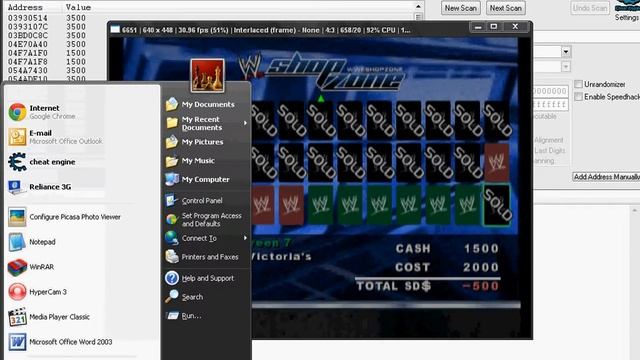Open Search from the Start menu
Image resolution: width=640 pixels, height=360 pixels.
pos(184,297)
